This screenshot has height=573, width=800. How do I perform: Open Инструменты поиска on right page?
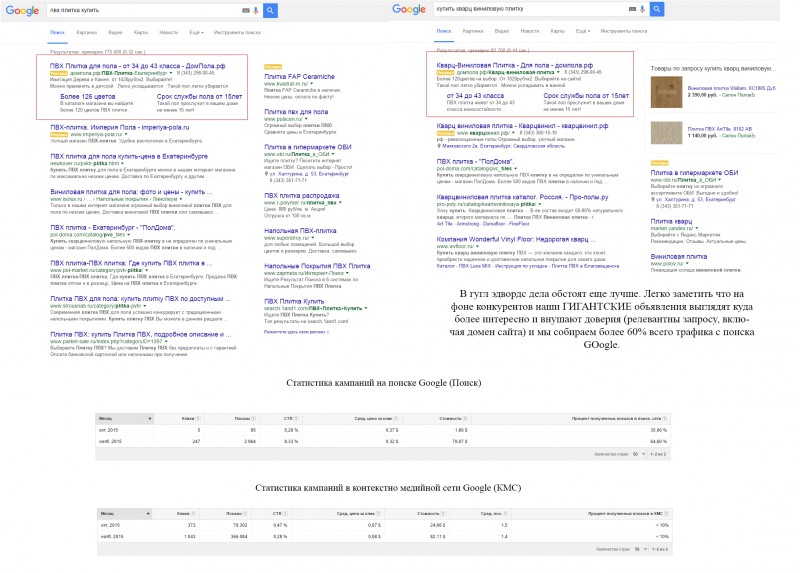(x=624, y=31)
